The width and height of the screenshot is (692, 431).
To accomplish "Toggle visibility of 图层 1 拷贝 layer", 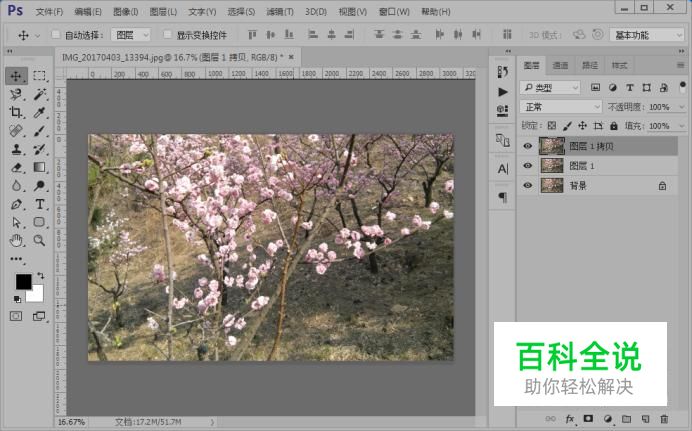I will tap(527, 146).
